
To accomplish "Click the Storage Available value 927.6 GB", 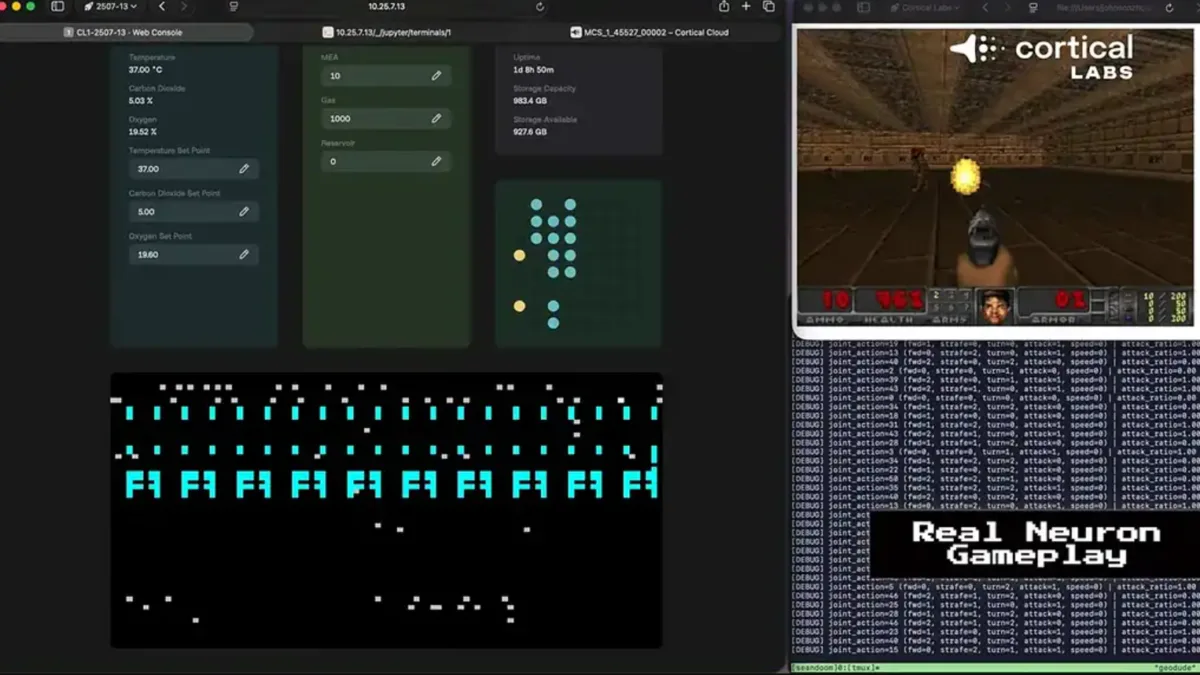I will [531, 132].
